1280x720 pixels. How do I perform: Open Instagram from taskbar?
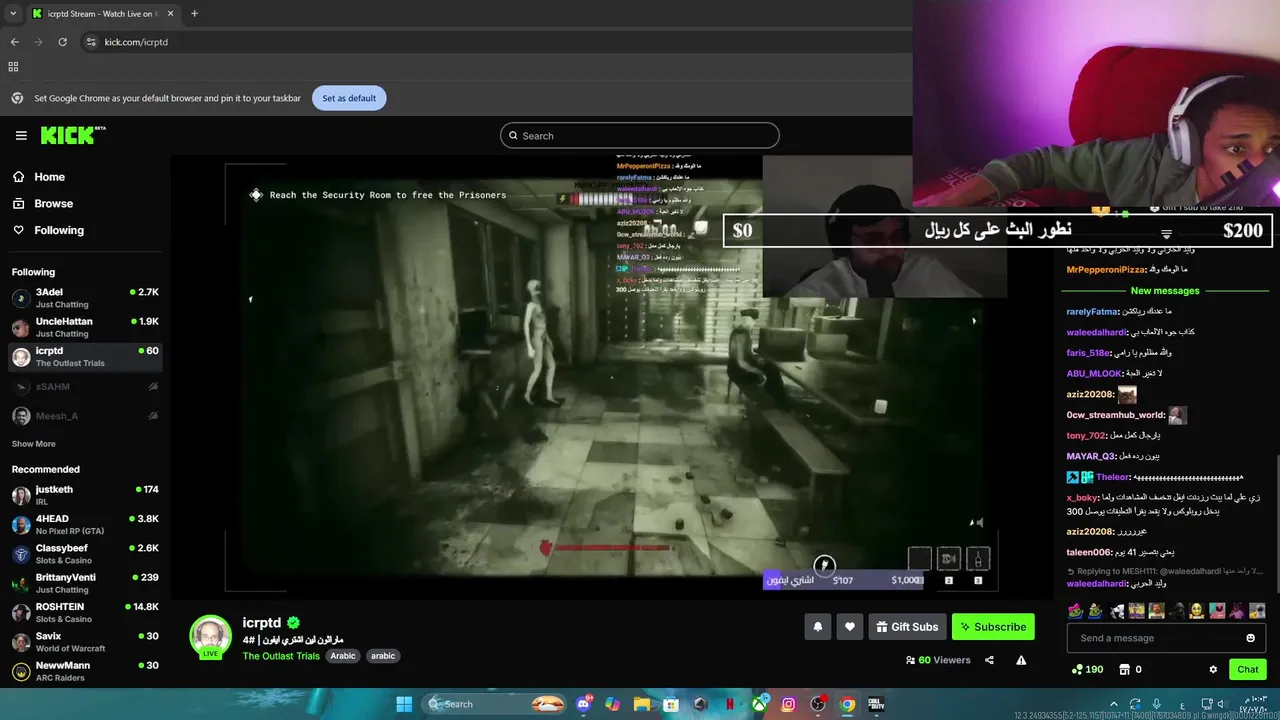click(x=788, y=704)
